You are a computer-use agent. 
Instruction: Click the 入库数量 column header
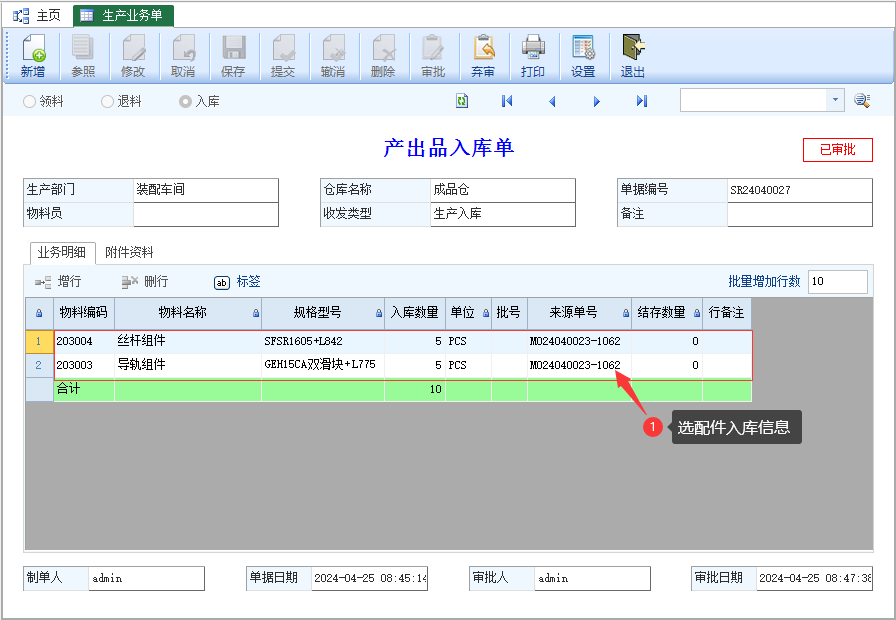[x=414, y=313]
